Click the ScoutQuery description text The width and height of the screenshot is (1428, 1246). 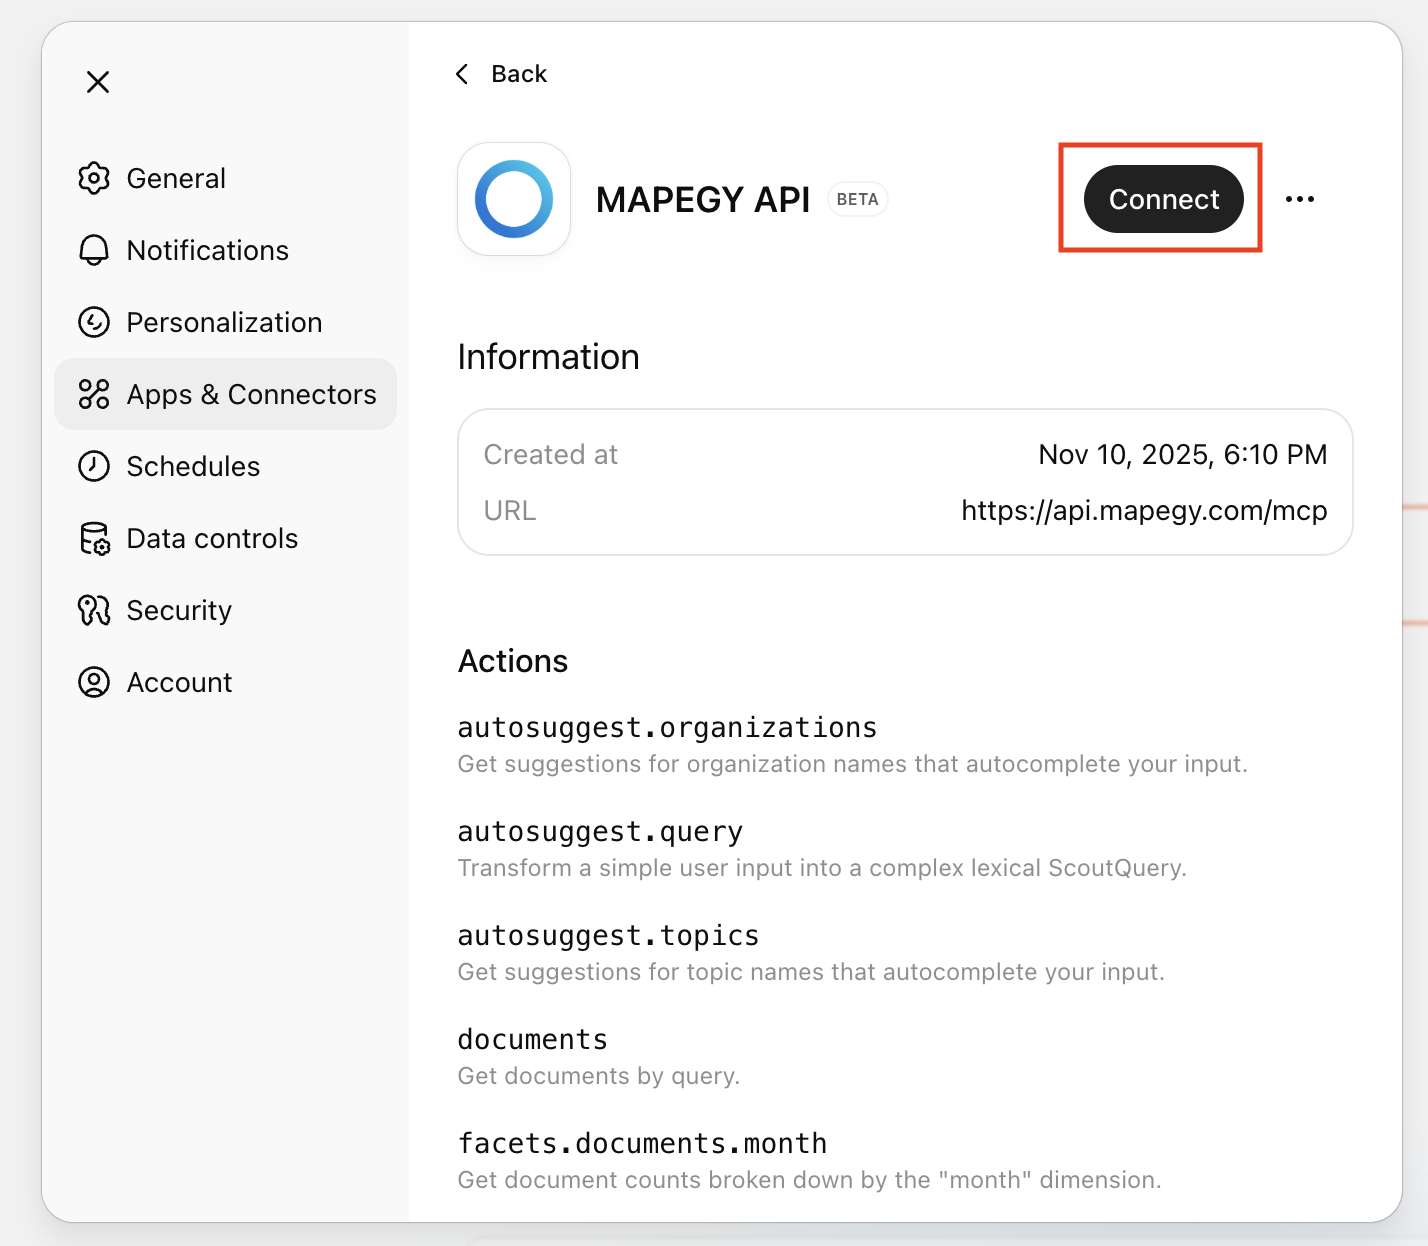coord(822,868)
